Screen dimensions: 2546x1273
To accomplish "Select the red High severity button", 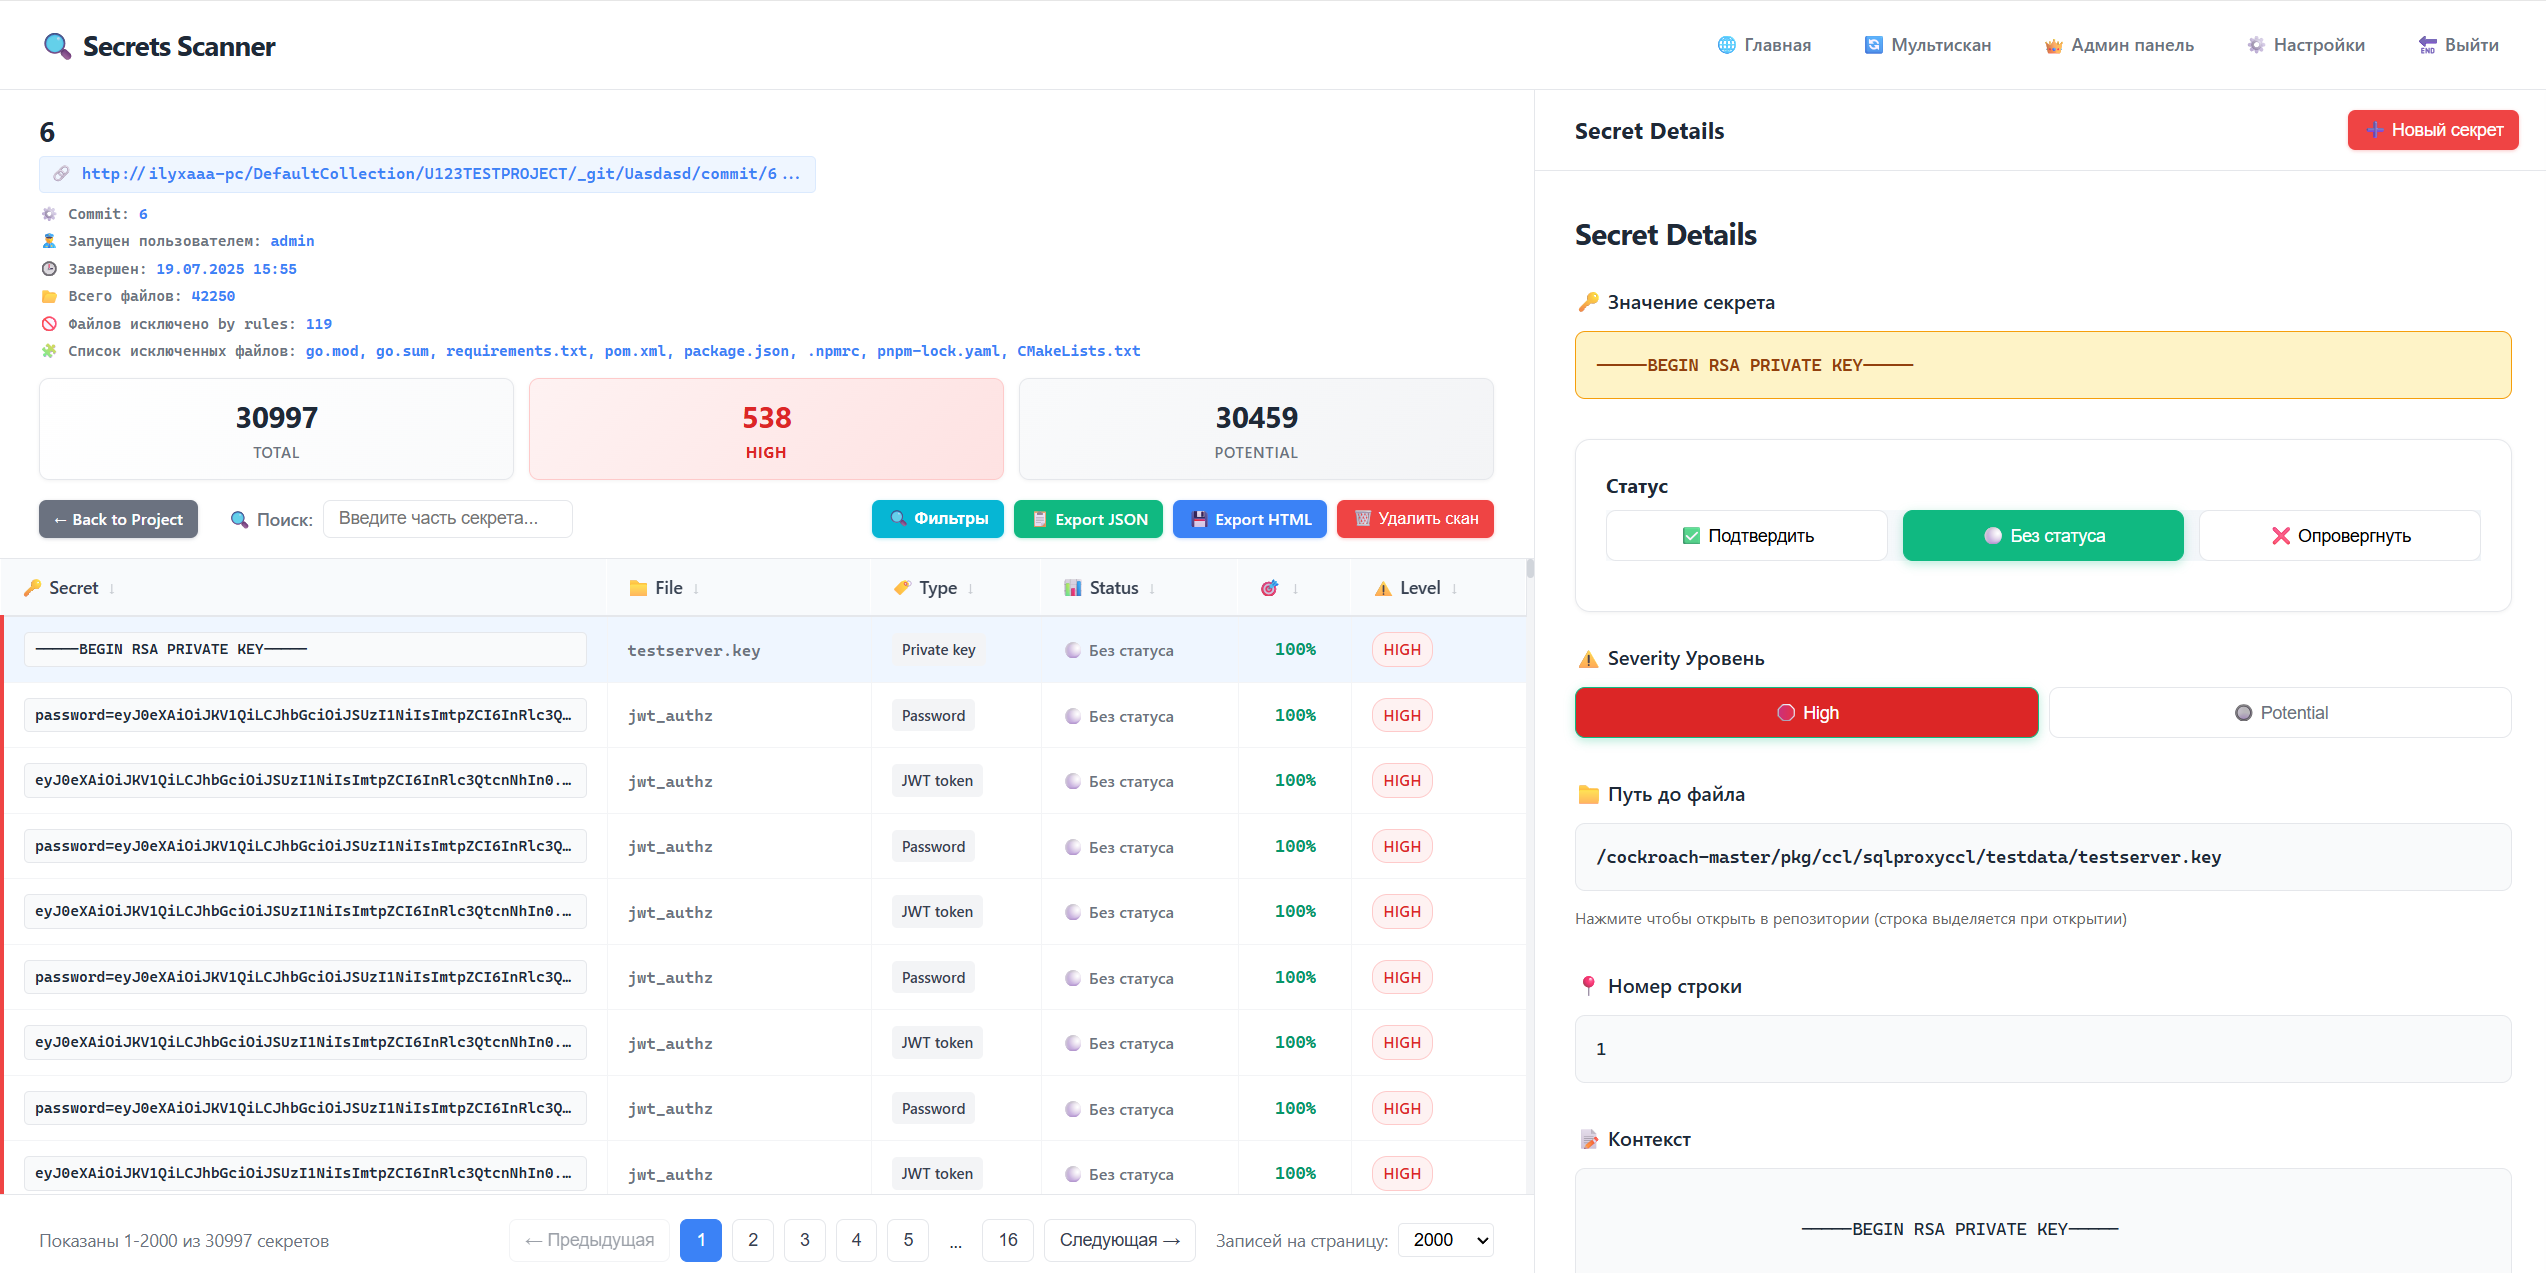I will click(1806, 713).
